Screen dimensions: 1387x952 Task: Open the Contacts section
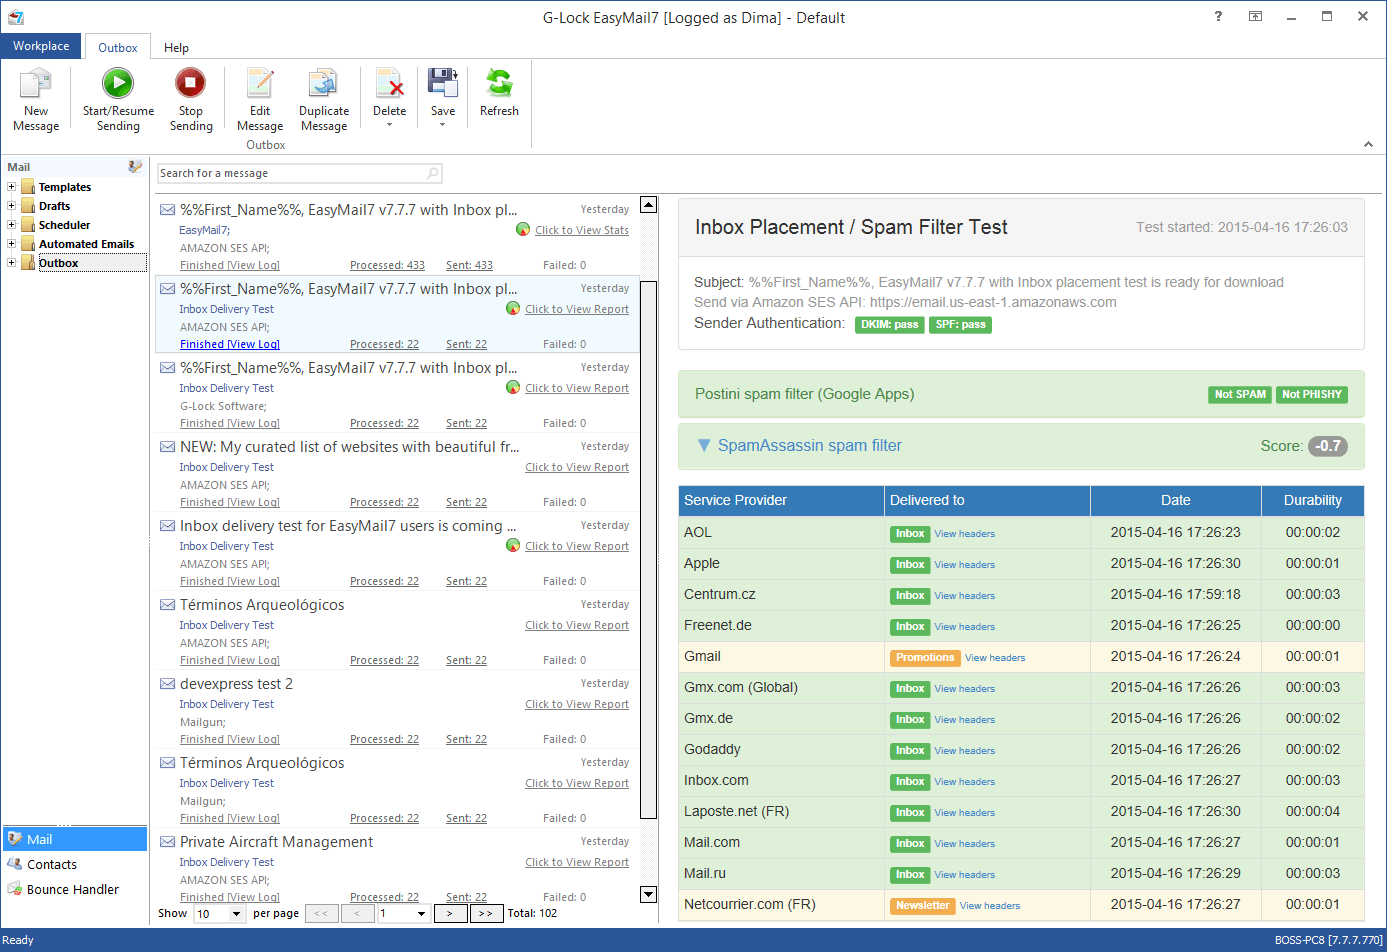point(50,864)
